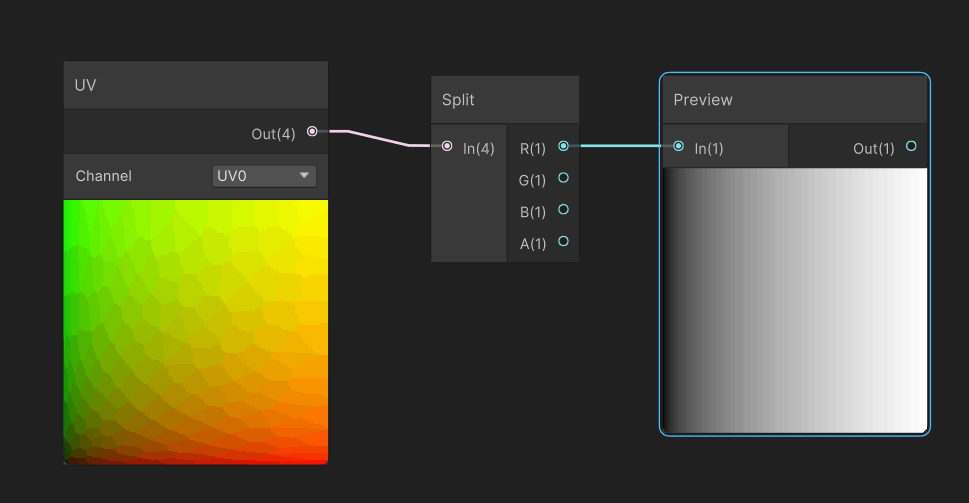Viewport: 969px width, 503px height.
Task: Select the UV node title bar
Action: click(196, 85)
